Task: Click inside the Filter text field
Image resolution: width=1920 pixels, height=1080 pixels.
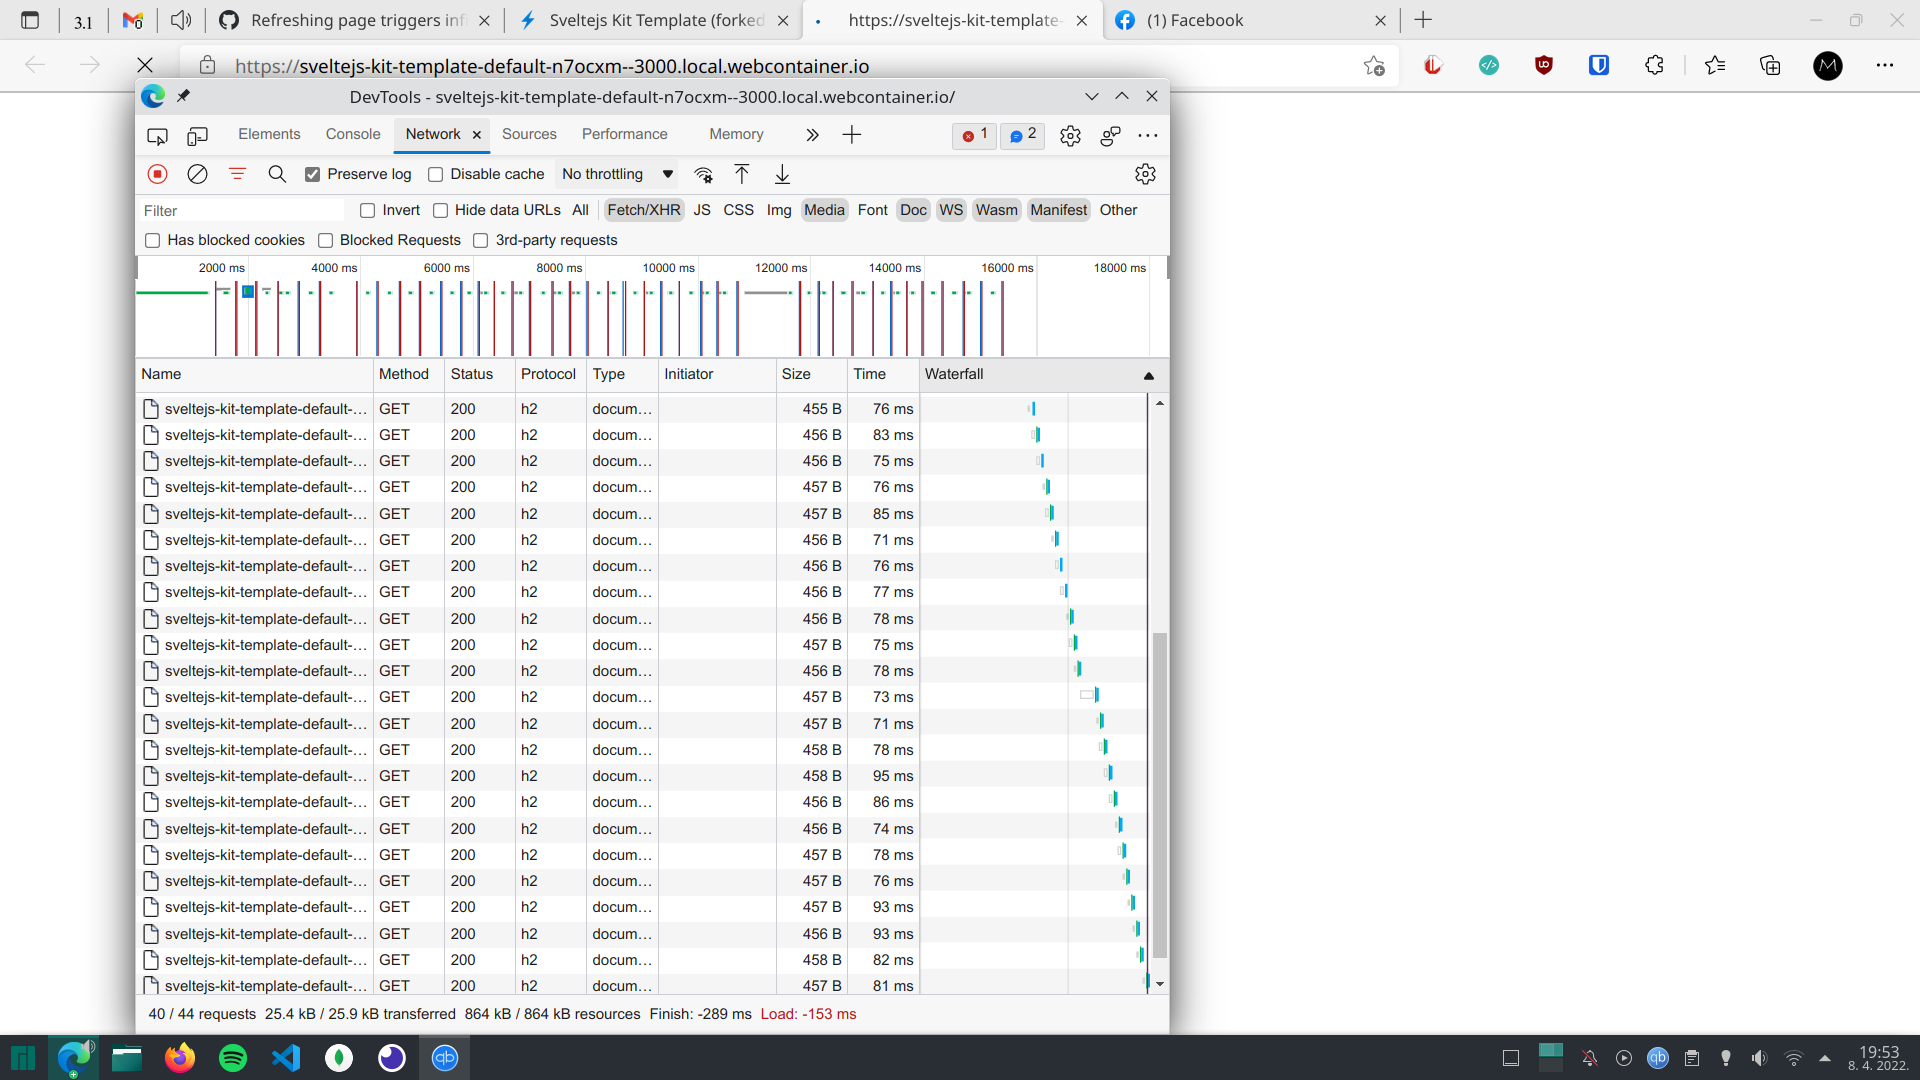Action: pyautogui.click(x=240, y=210)
